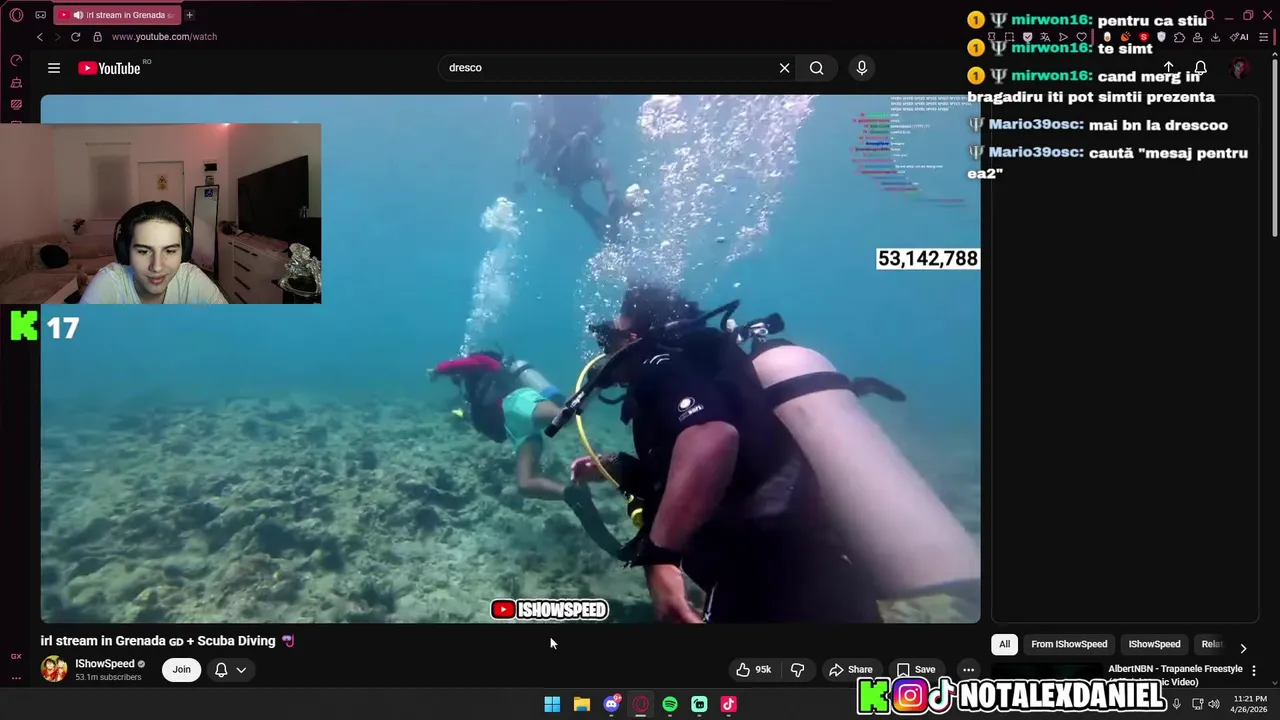Open subscription notification bell dropdown

click(231, 669)
